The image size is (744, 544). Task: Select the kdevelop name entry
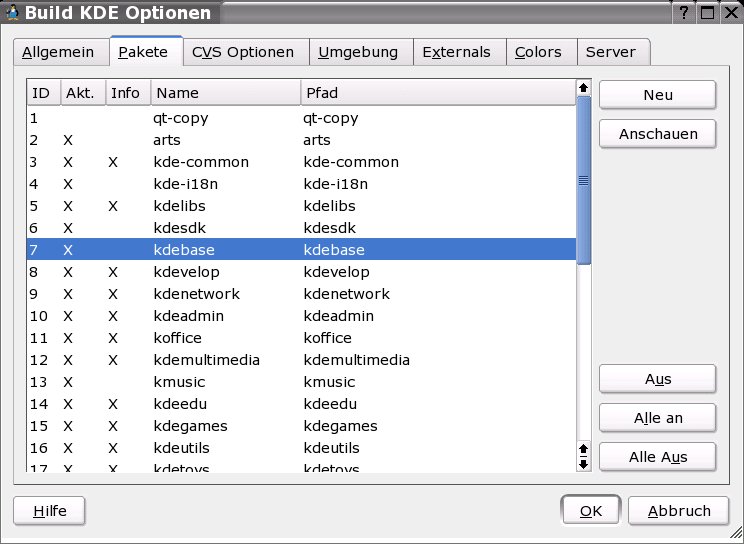[186, 272]
